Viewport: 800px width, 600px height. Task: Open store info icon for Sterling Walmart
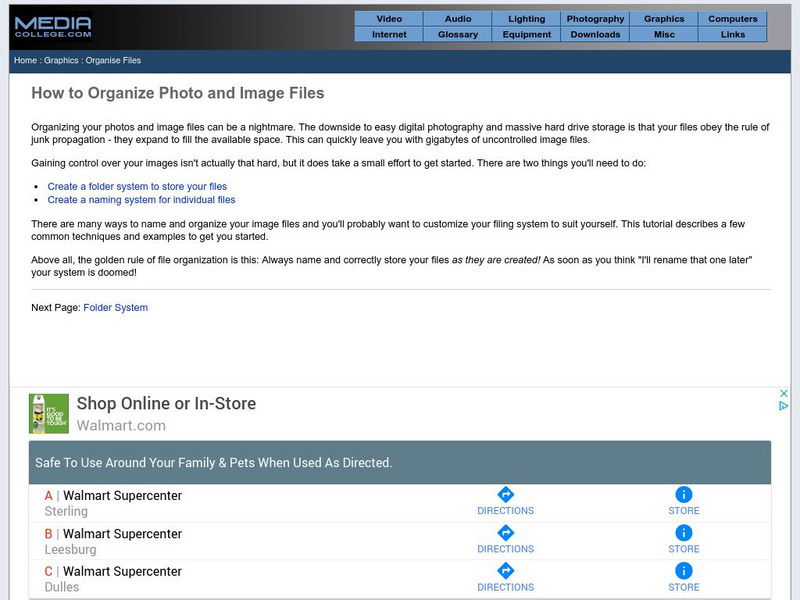[684, 495]
